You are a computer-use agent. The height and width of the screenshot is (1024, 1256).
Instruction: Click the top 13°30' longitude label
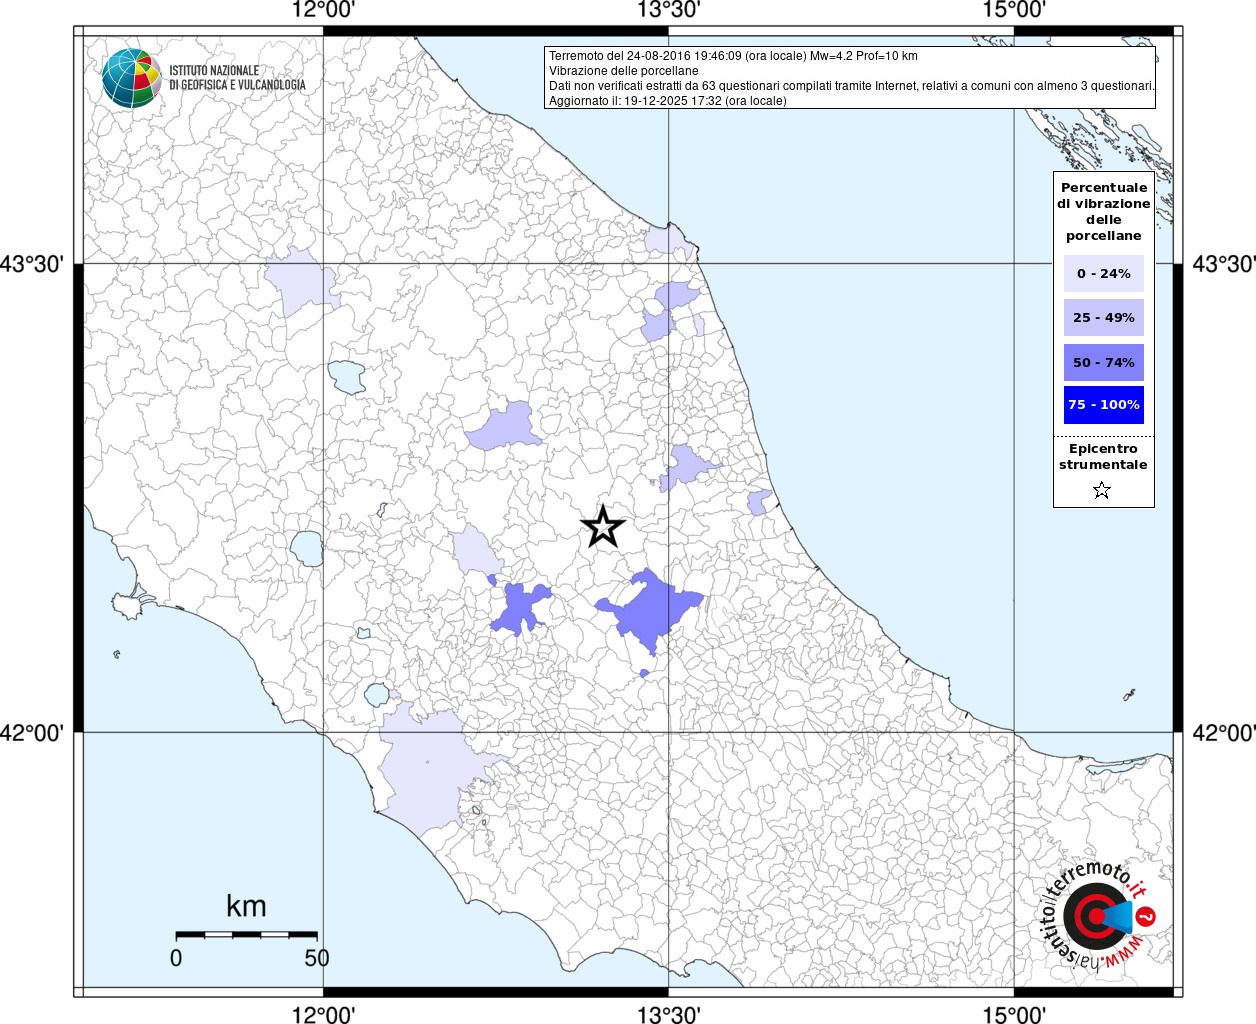tap(668, 11)
